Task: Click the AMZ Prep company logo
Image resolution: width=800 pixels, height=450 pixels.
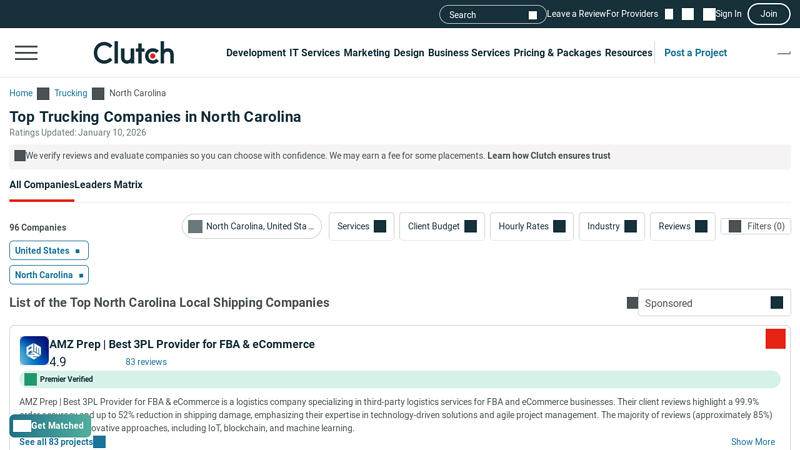Action: click(x=34, y=351)
